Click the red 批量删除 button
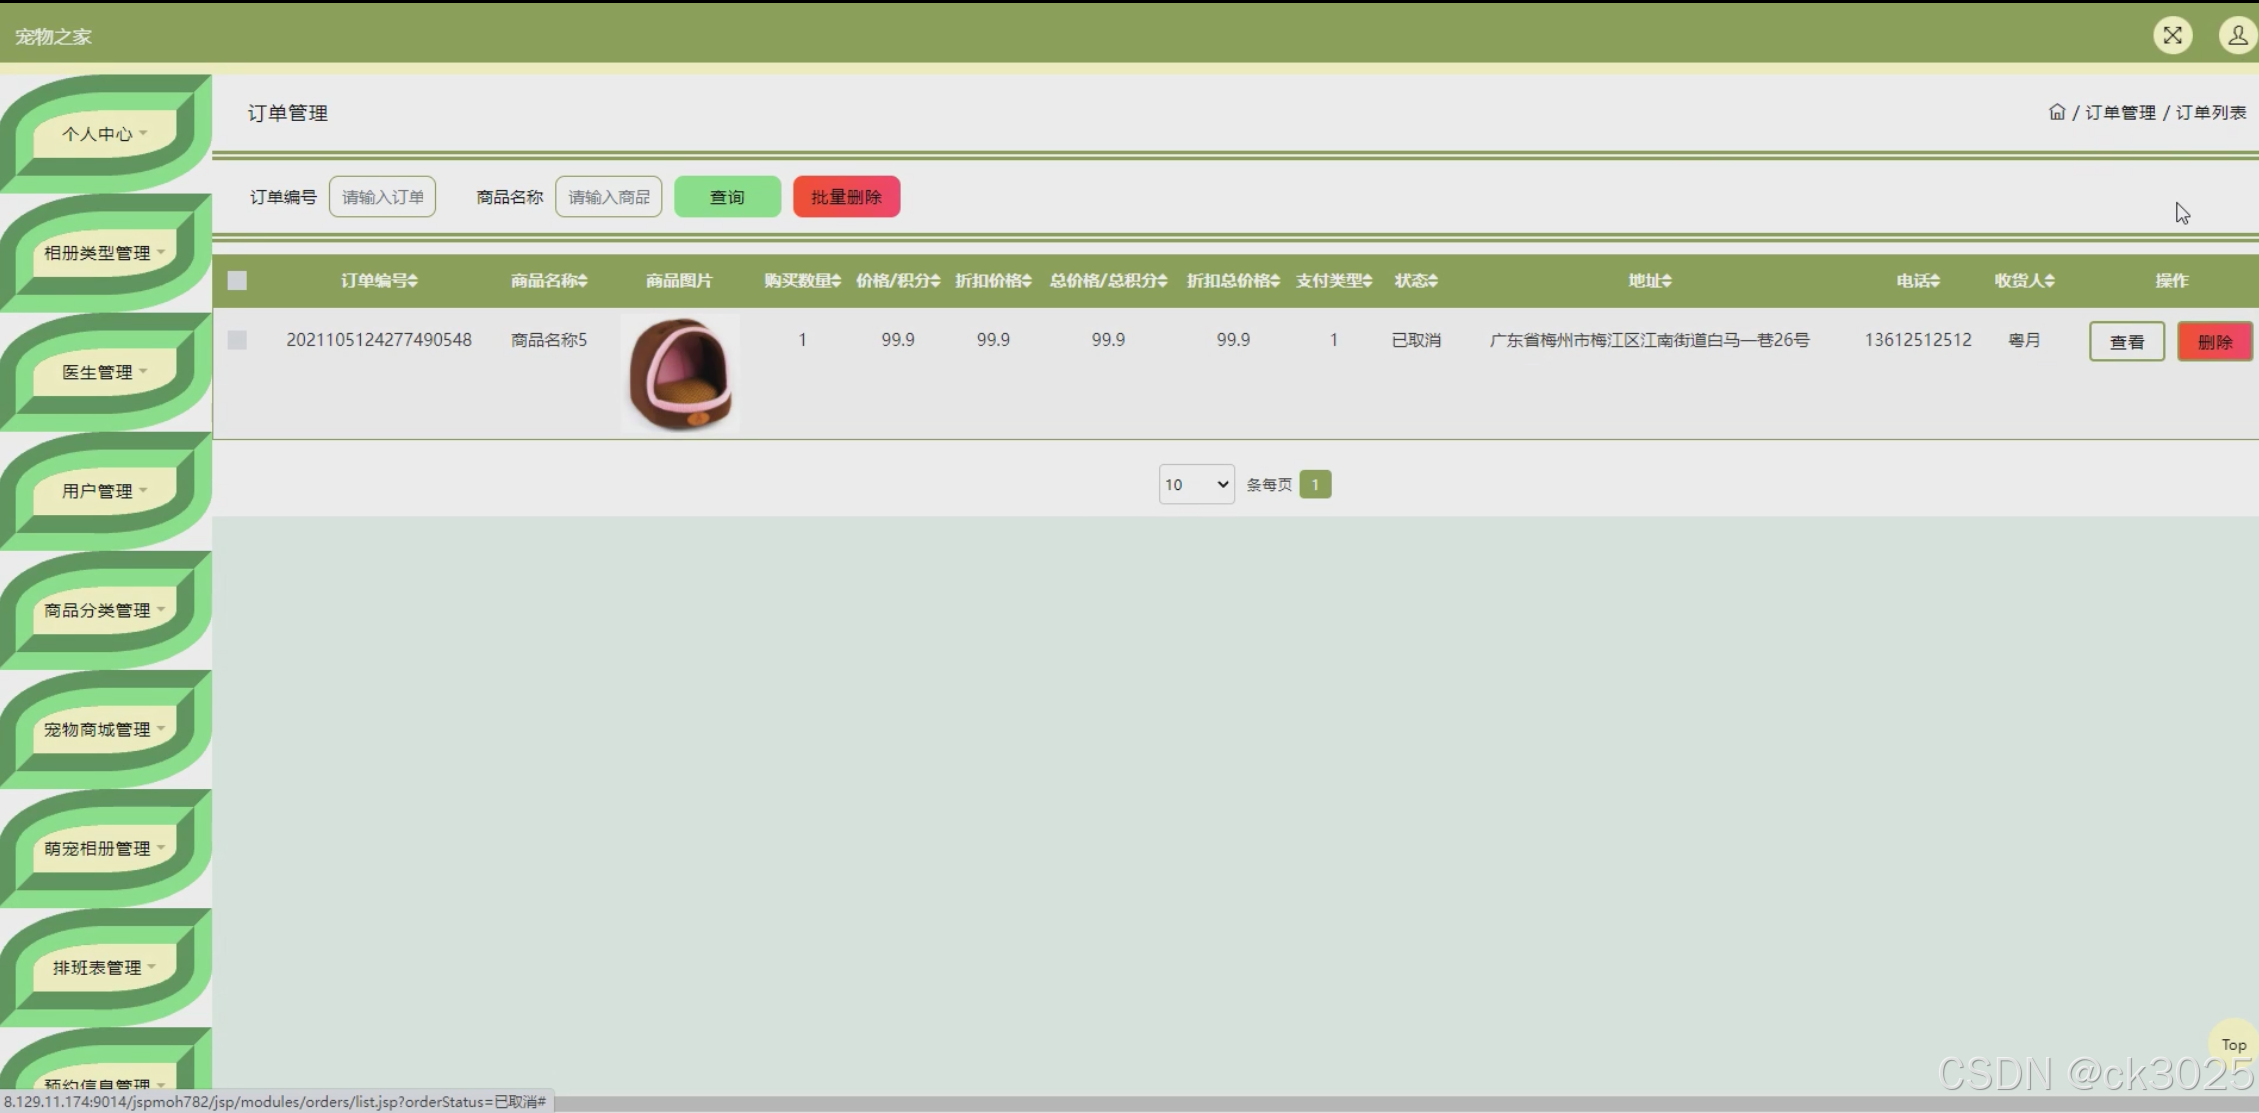The width and height of the screenshot is (2259, 1113). tap(846, 197)
